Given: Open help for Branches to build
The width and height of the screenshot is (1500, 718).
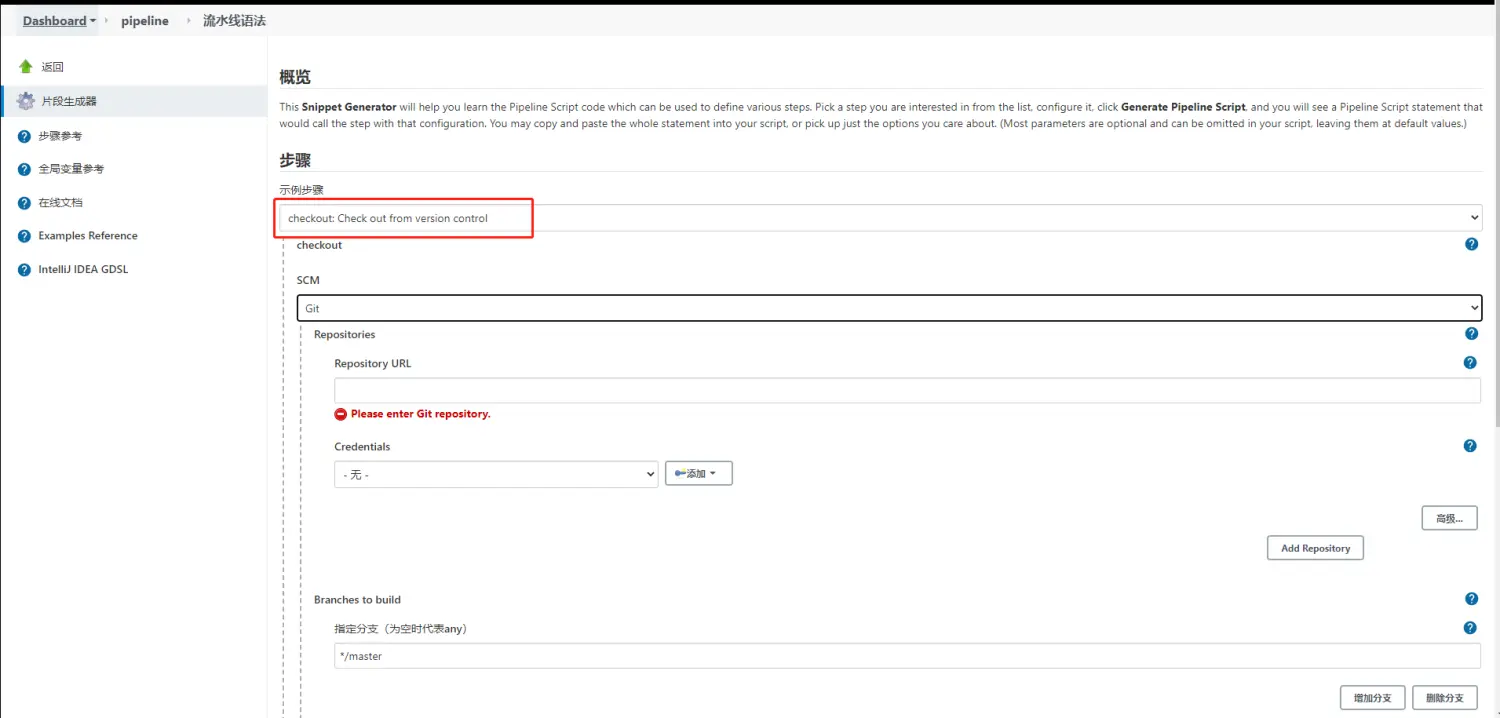Looking at the screenshot, I should pyautogui.click(x=1471, y=599).
